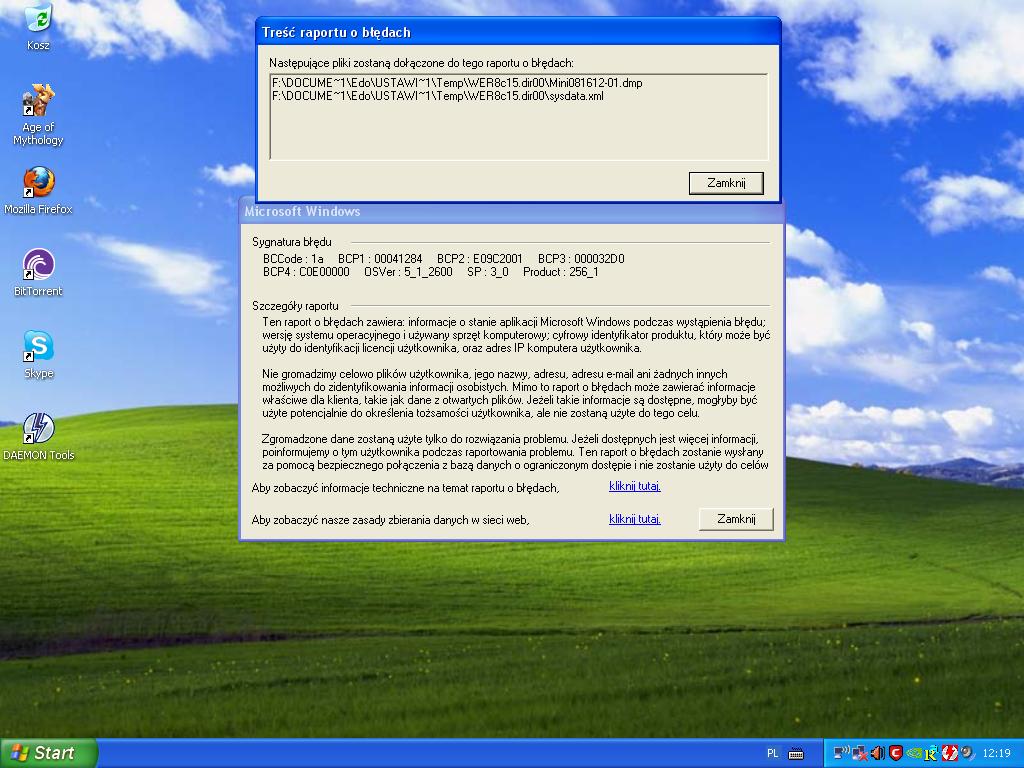Click the red Comodo shield tray icon
This screenshot has height=768, width=1024.
pos(896,753)
